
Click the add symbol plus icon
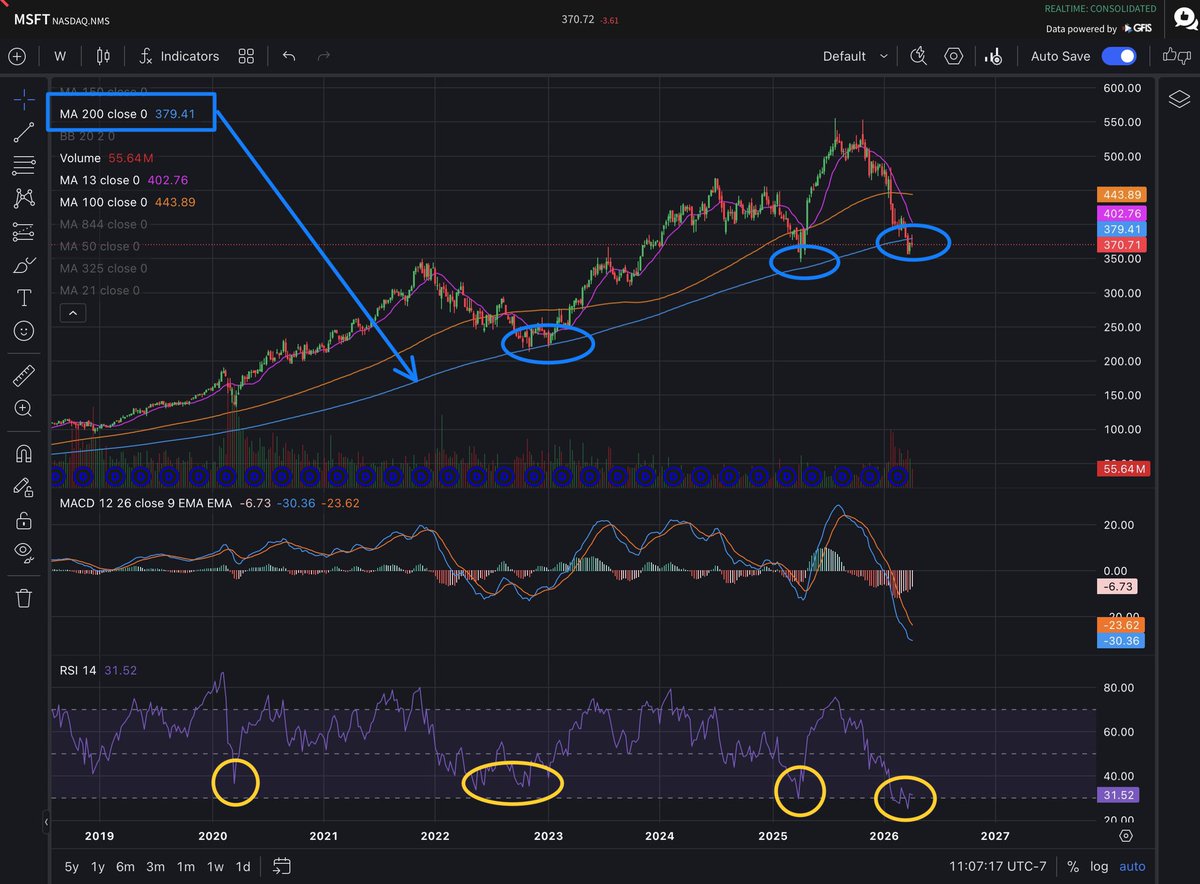[x=17, y=56]
